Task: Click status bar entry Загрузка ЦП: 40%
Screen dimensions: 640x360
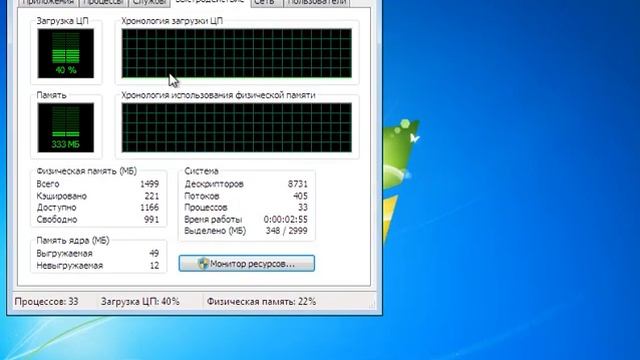Action: point(140,302)
